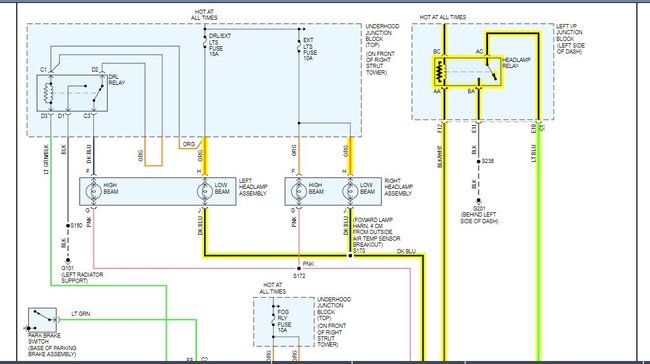The width and height of the screenshot is (650, 364).
Task: Click the "DRL/EXT LTS FUSE 15A" text
Action: tap(220, 45)
